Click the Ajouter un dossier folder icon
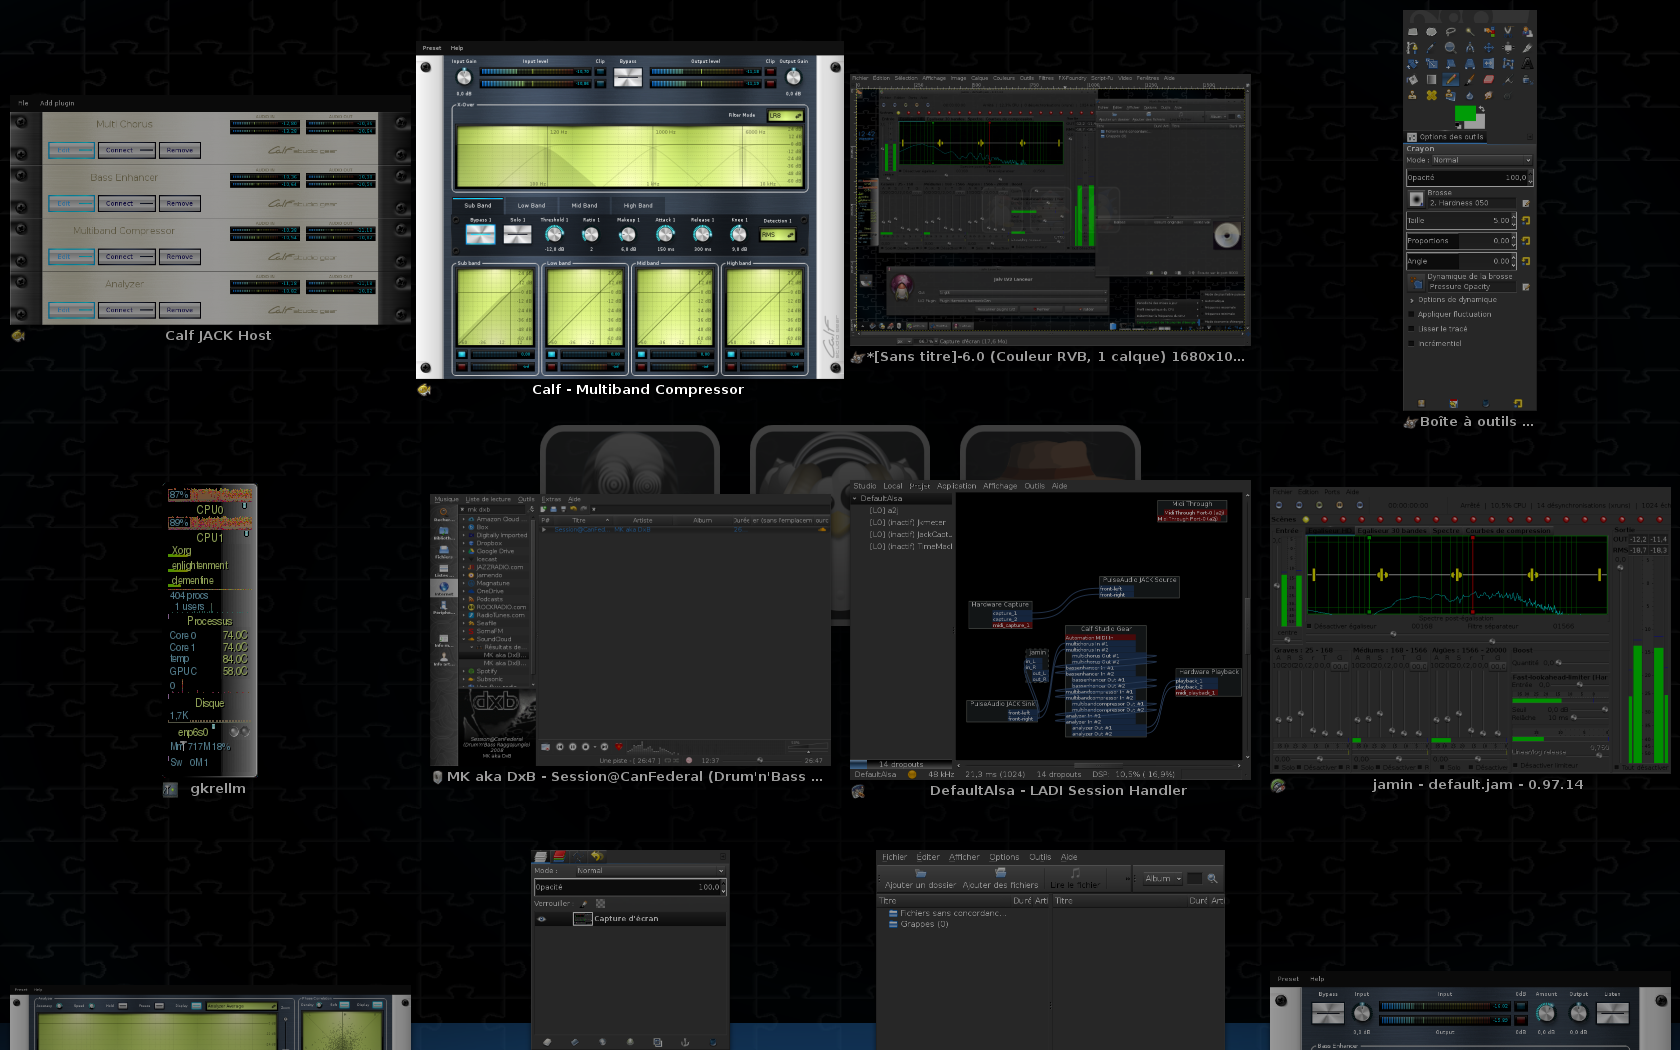The height and width of the screenshot is (1050, 1680). point(920,873)
